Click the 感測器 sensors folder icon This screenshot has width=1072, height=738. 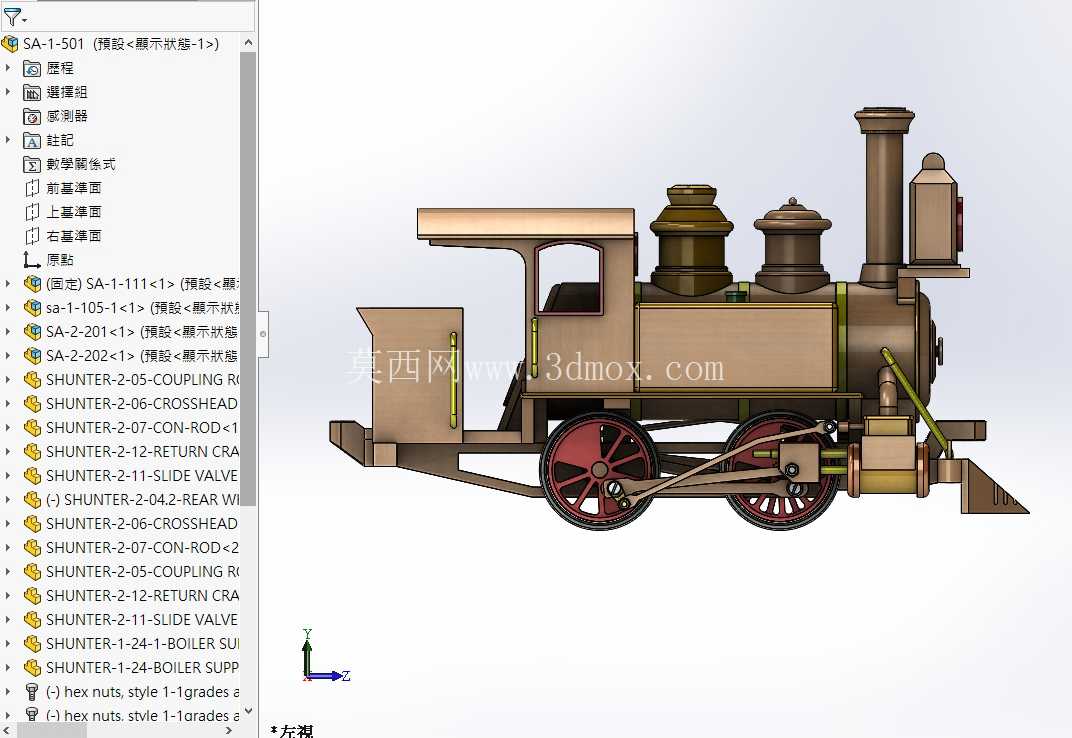31,116
